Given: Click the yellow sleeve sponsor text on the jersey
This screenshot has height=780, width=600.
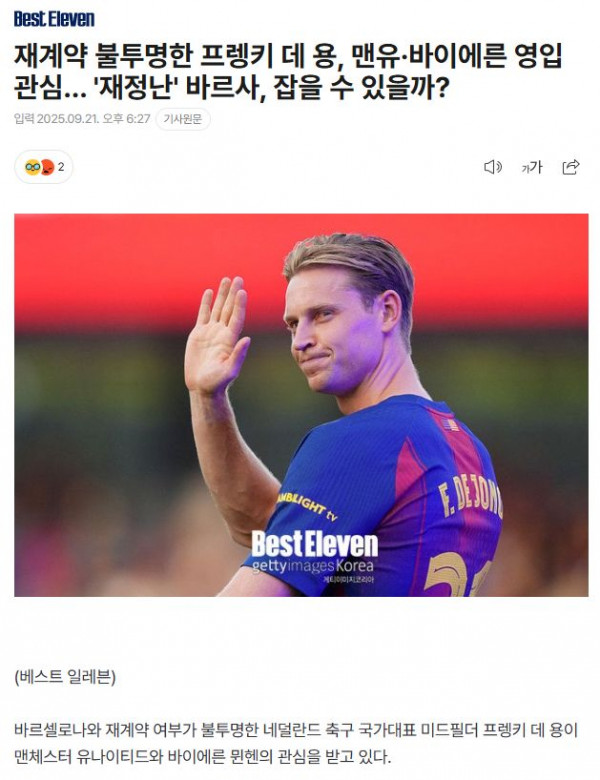Looking at the screenshot, I should click(307, 506).
